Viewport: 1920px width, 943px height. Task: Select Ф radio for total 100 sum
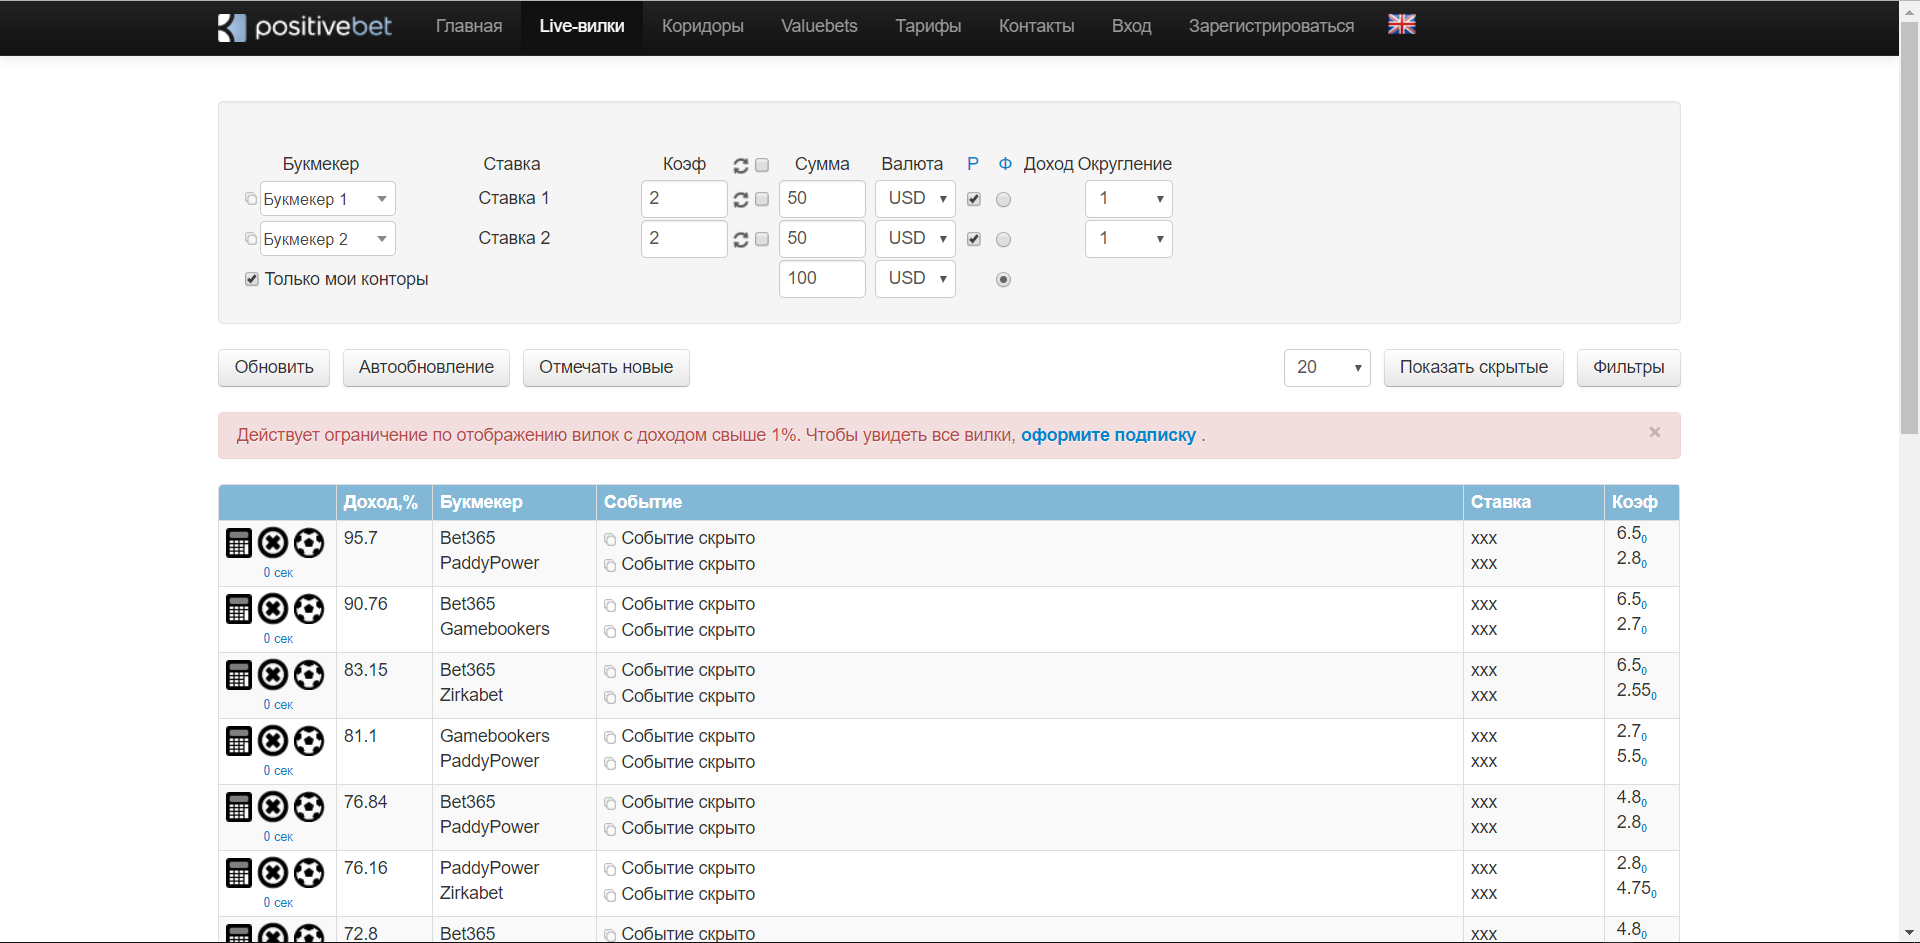click(1004, 280)
